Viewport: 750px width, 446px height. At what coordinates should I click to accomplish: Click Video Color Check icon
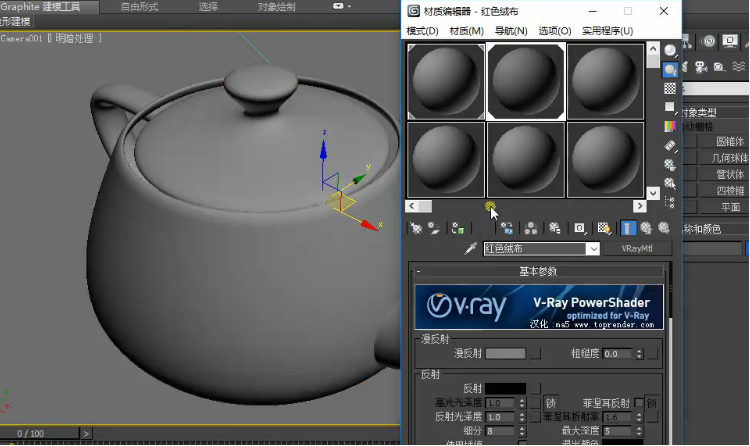(x=670, y=126)
